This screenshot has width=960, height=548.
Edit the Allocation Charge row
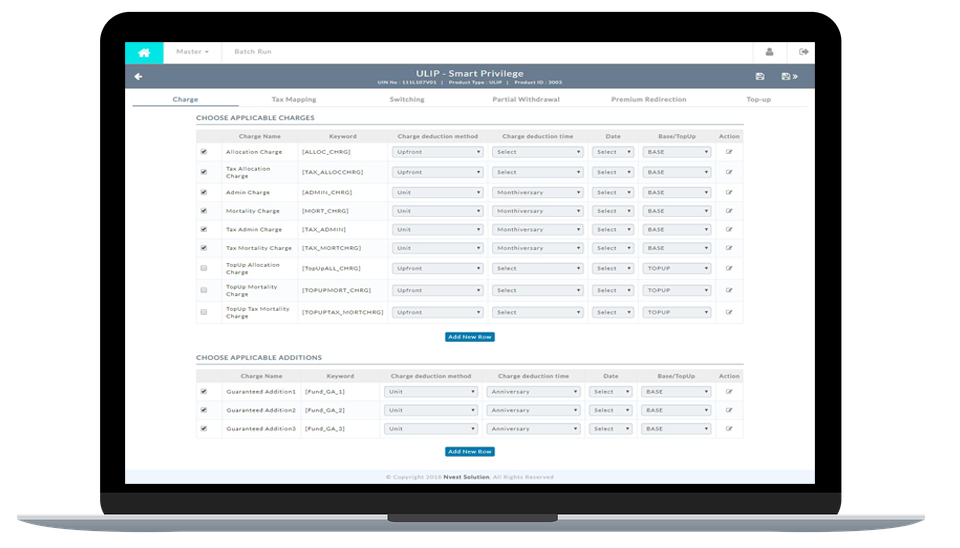tap(729, 152)
